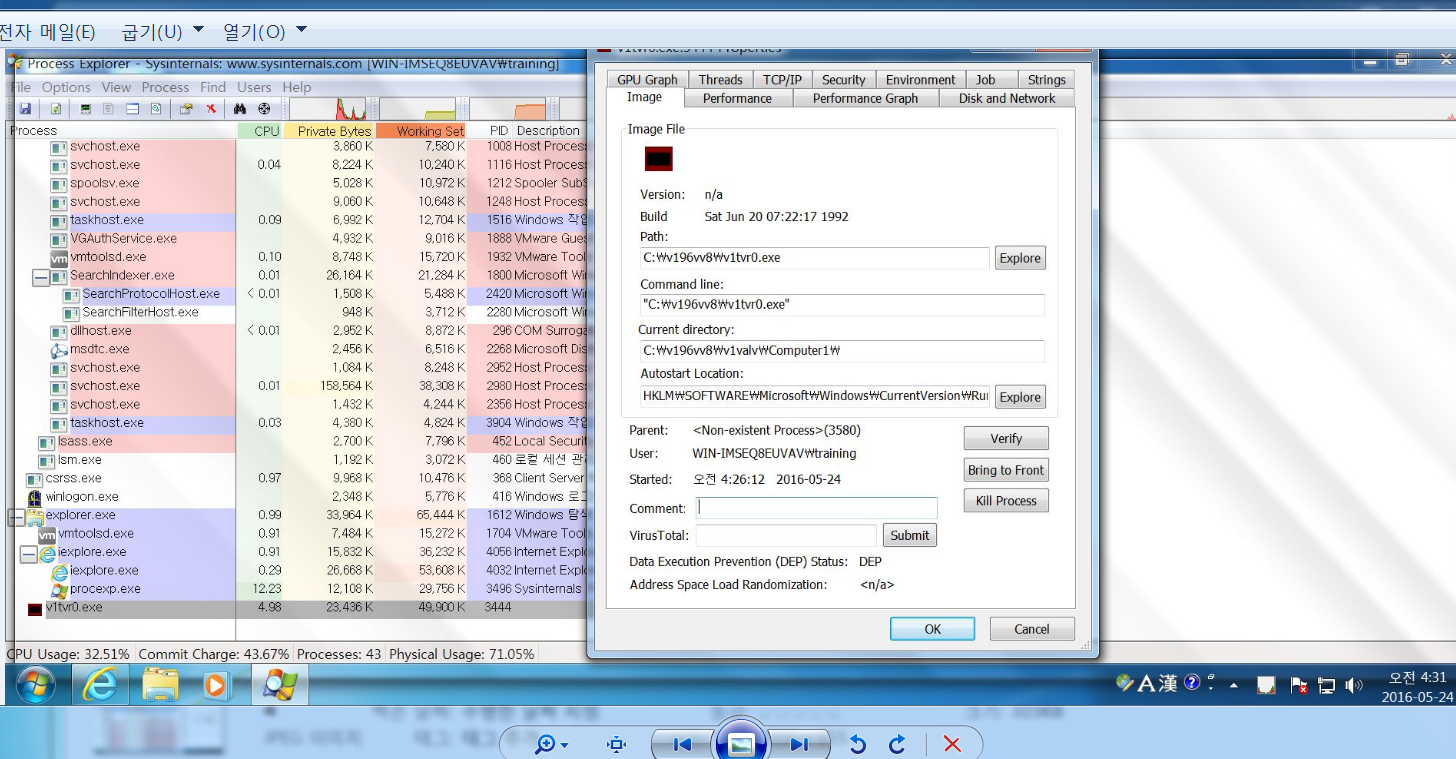Open Windows Media Player on taskbar

pyautogui.click(x=215, y=685)
